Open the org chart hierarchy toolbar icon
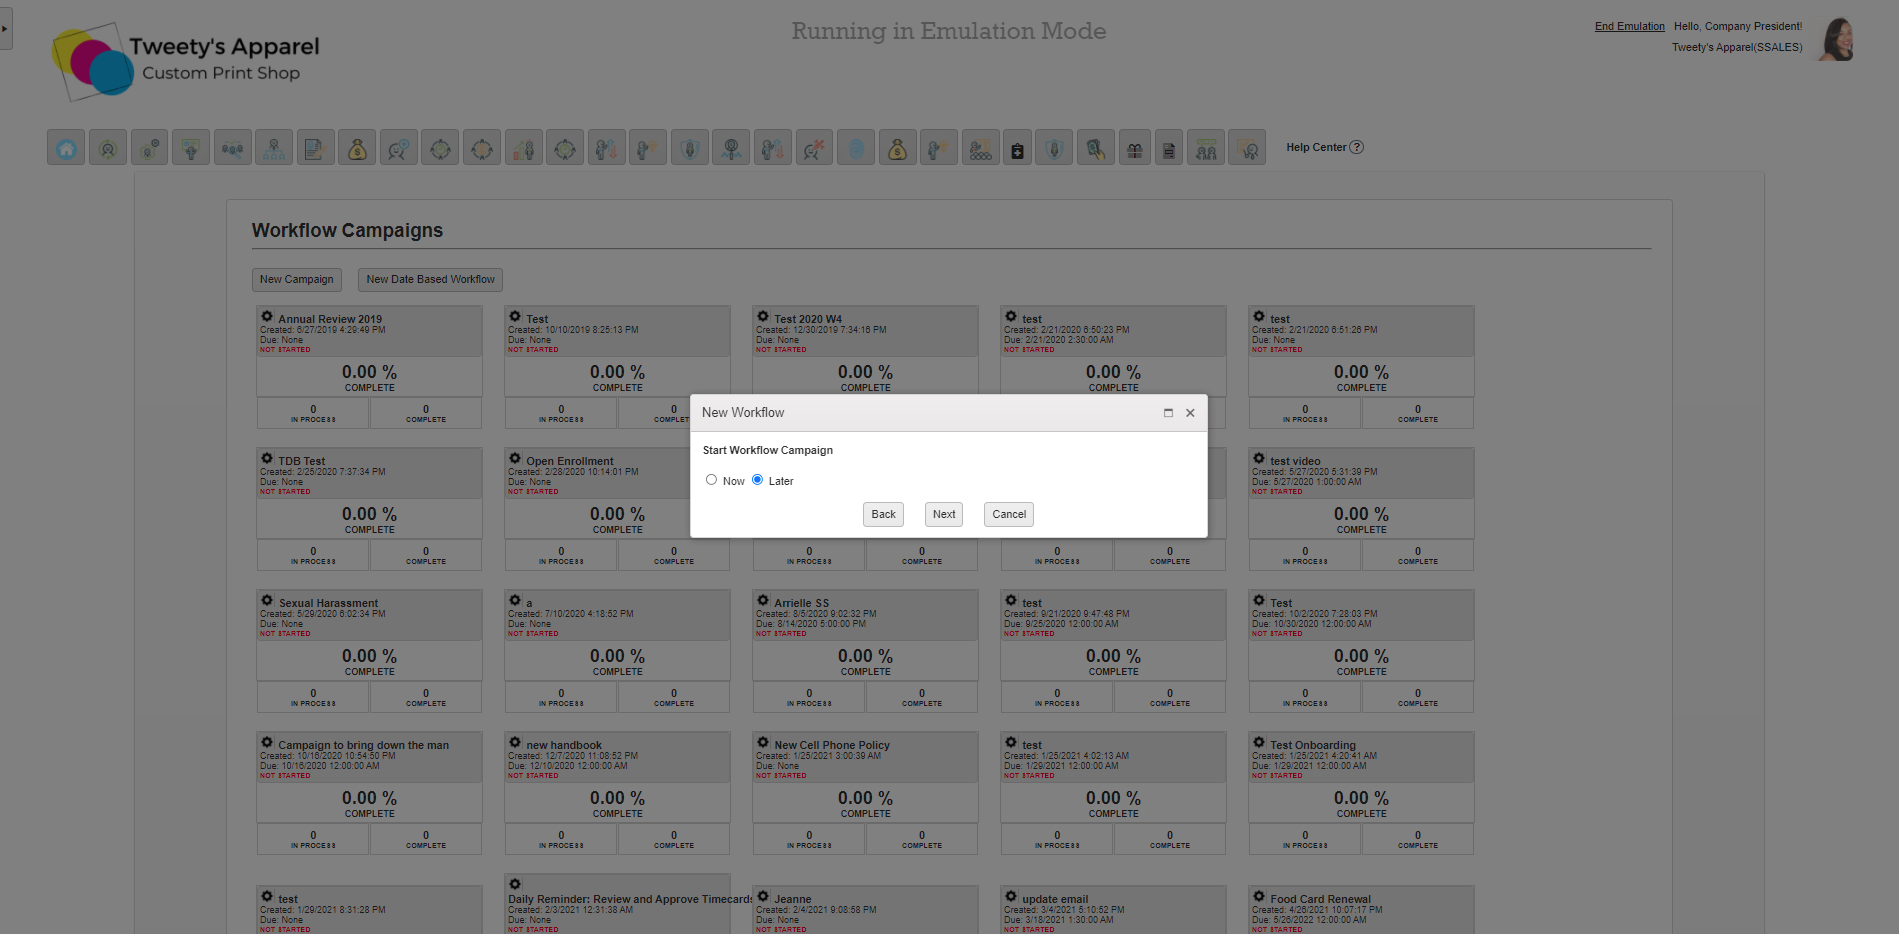1899x934 pixels. 274,148
